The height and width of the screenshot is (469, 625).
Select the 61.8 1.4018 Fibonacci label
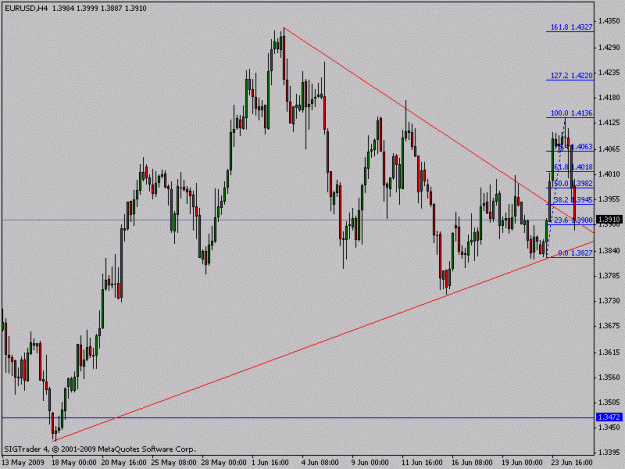click(573, 167)
